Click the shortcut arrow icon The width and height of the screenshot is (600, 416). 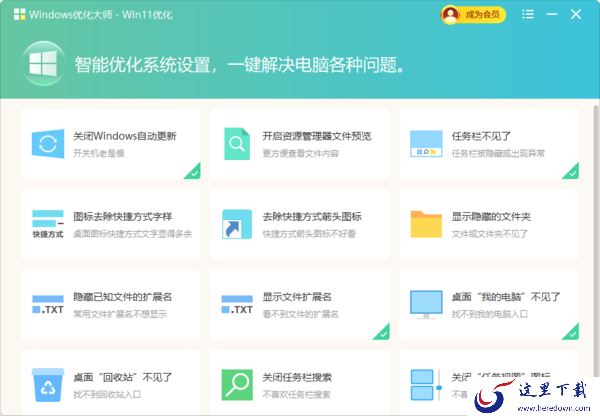pos(237,224)
